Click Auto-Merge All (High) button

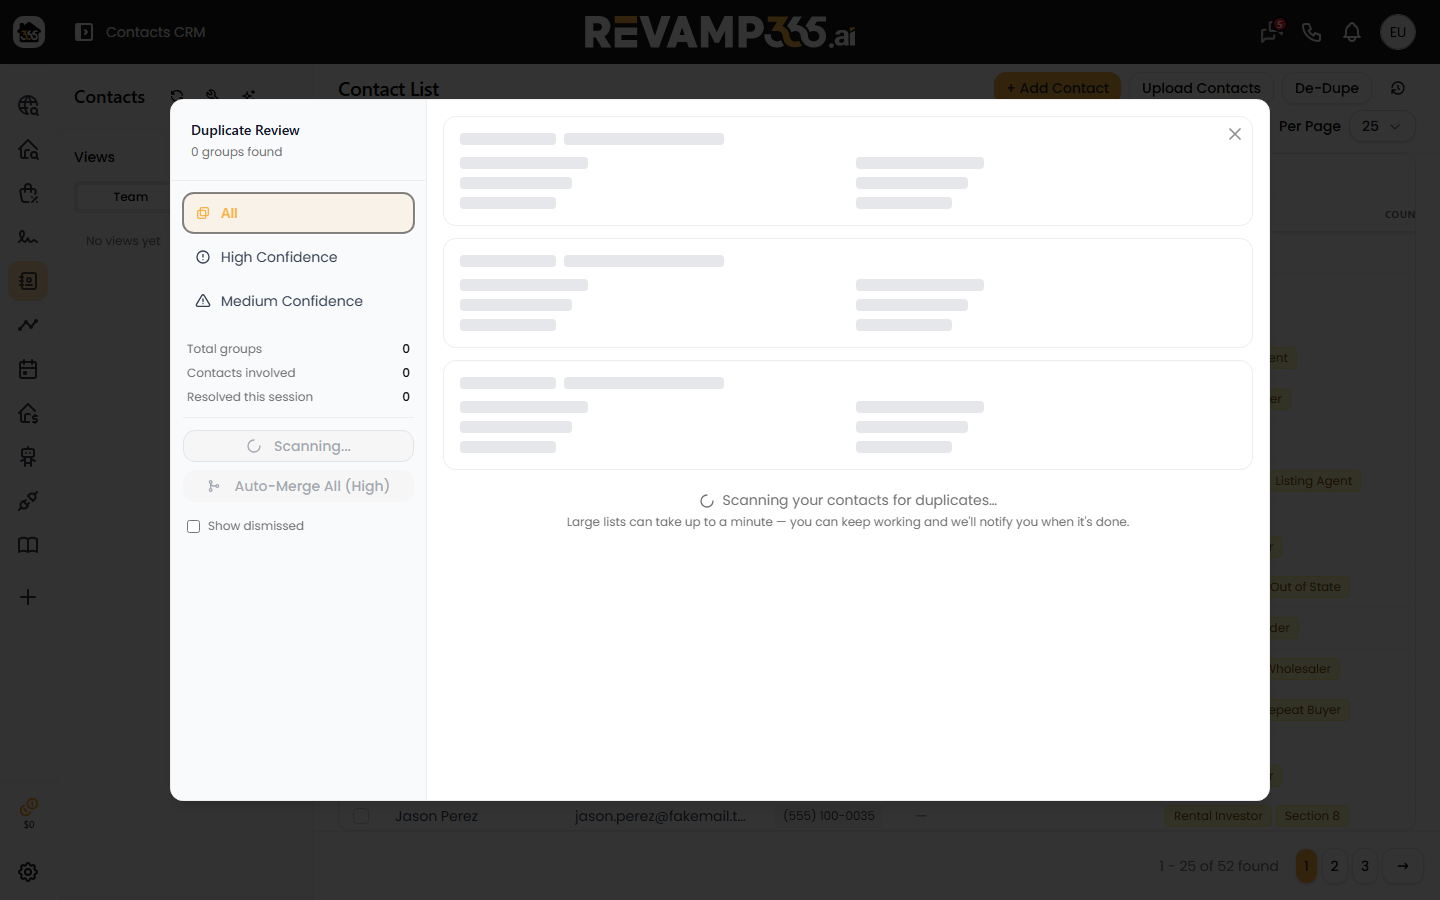click(x=298, y=486)
